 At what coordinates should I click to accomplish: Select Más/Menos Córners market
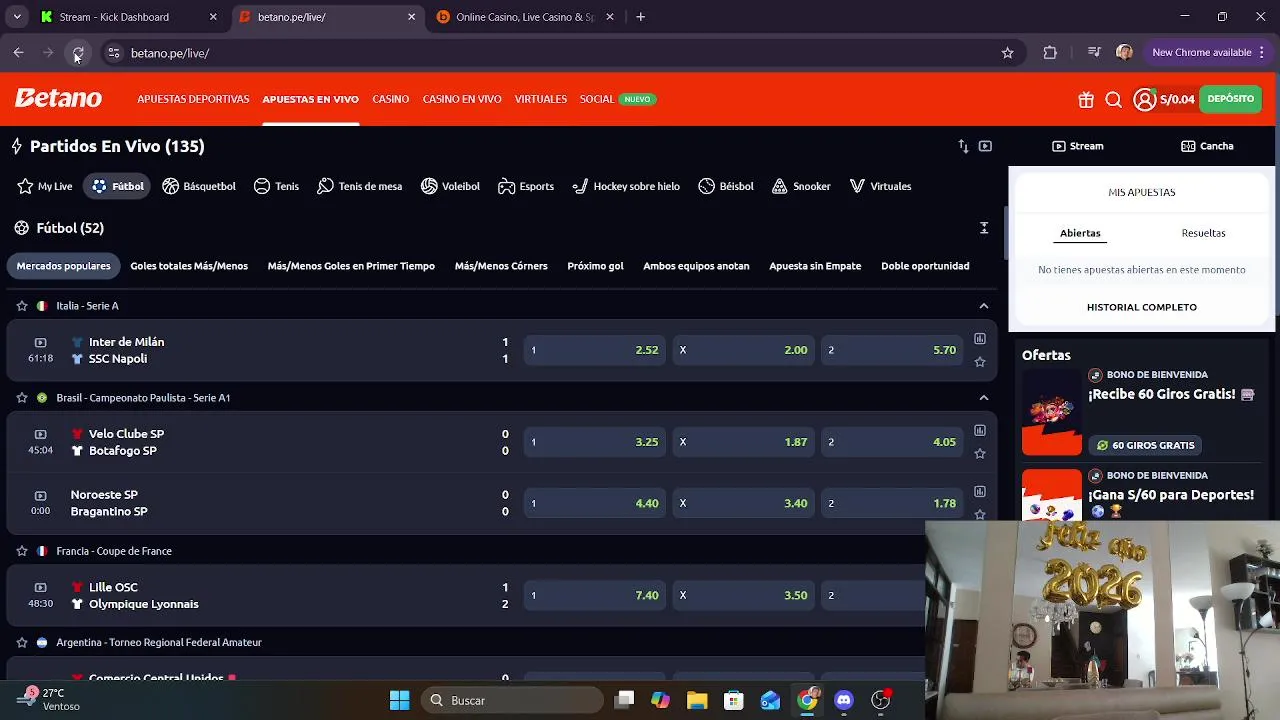pos(501,266)
